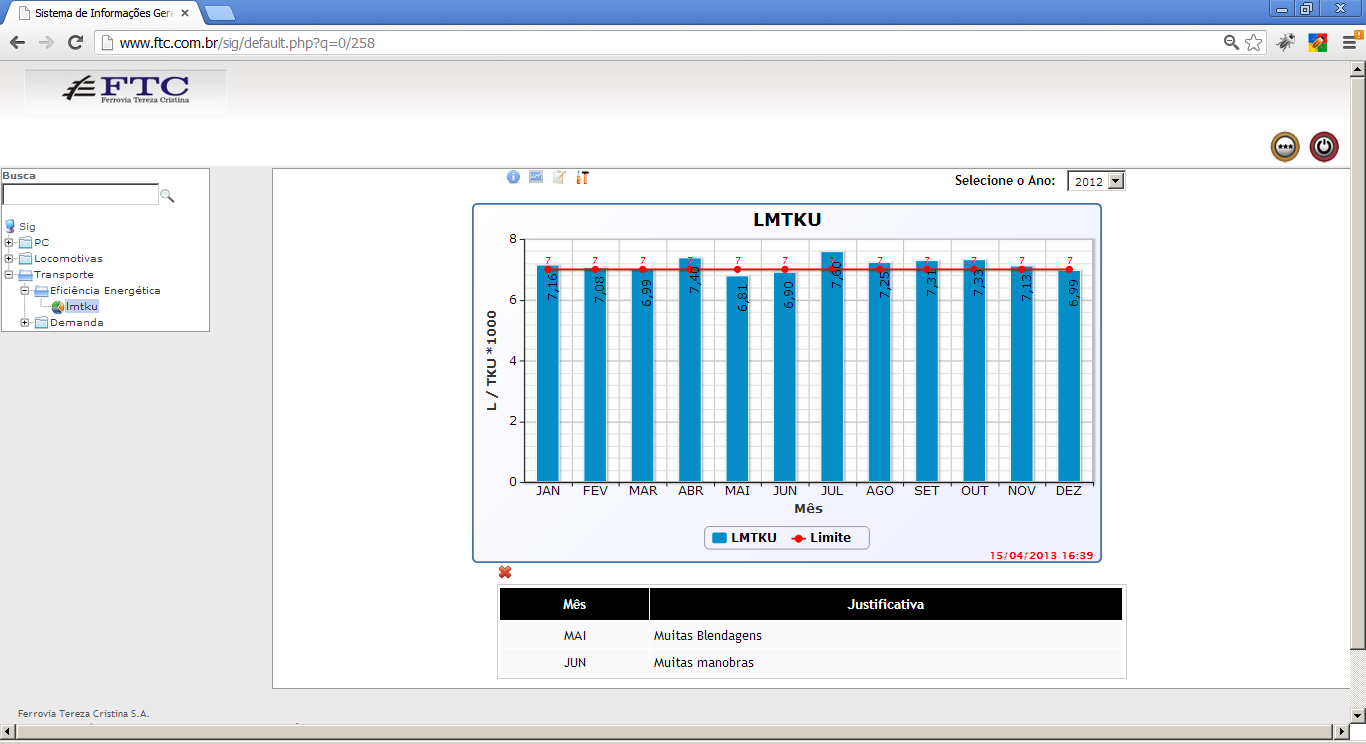Screen dimensions: 1366x744
Task: Toggle the LMTKU series in chart legend
Action: (744, 538)
